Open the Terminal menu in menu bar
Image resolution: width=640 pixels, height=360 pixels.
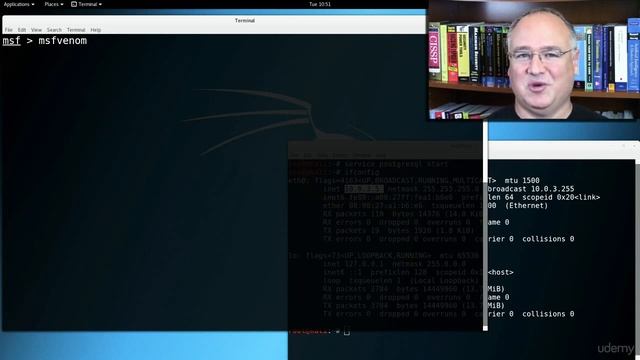tap(76, 30)
